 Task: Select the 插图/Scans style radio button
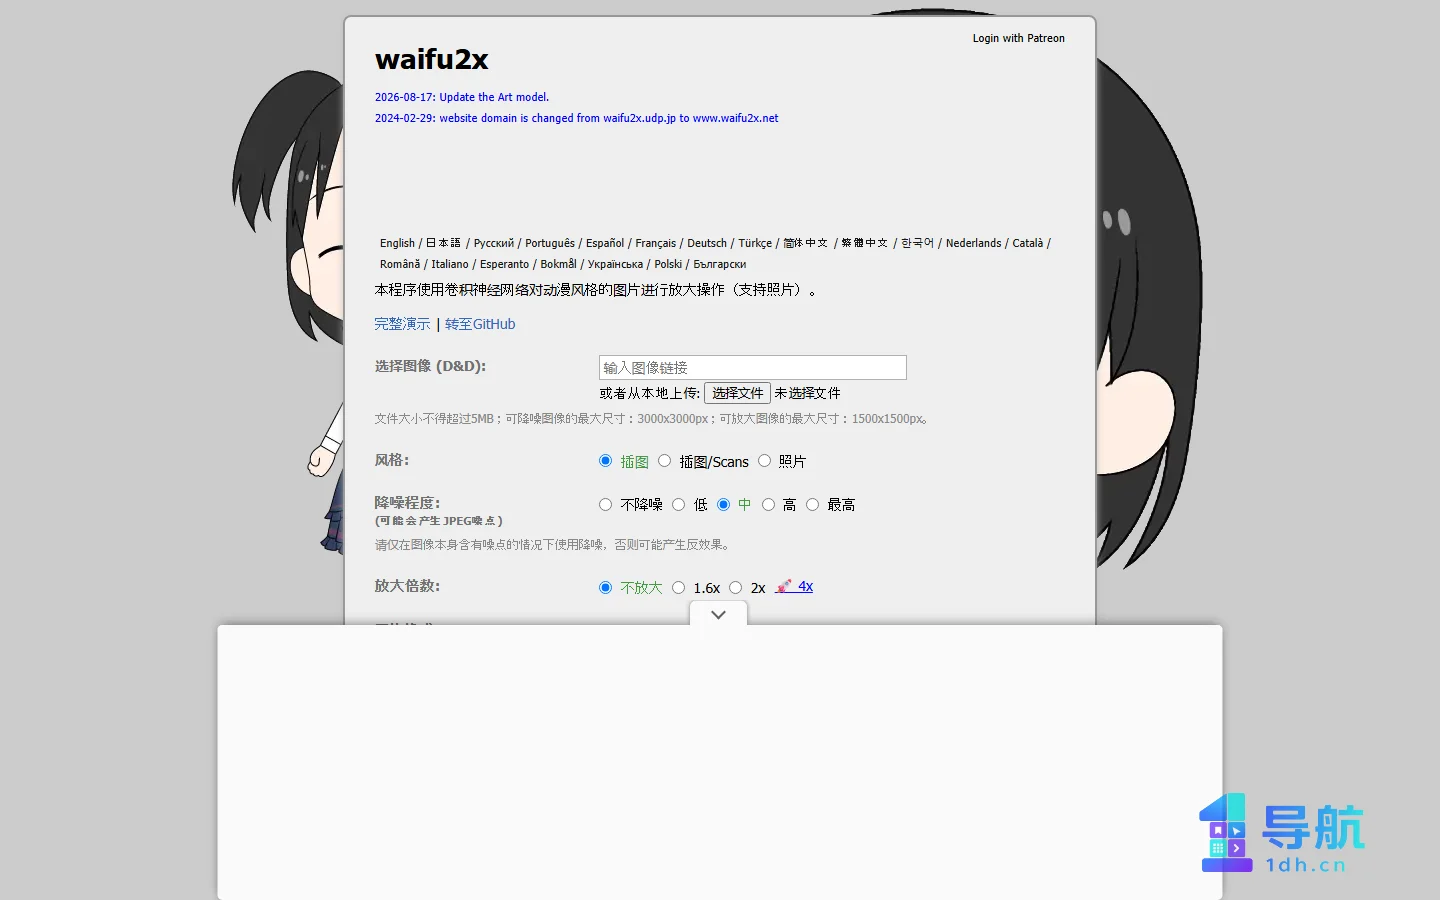pos(664,461)
